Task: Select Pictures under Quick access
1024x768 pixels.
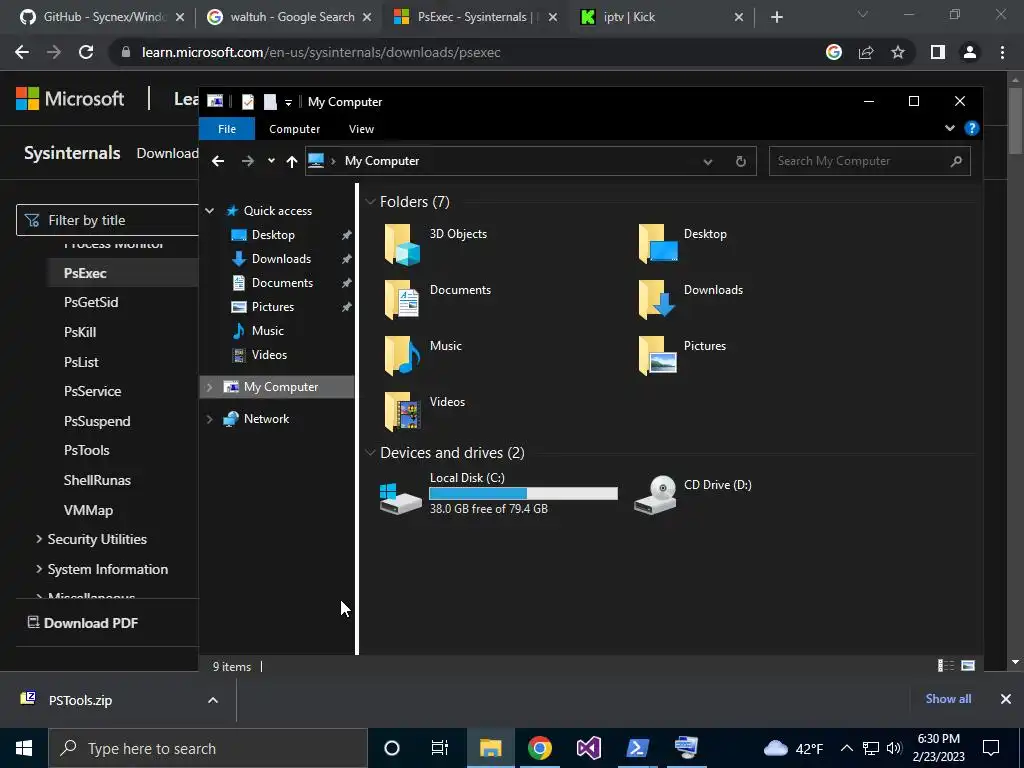Action: [x=272, y=307]
